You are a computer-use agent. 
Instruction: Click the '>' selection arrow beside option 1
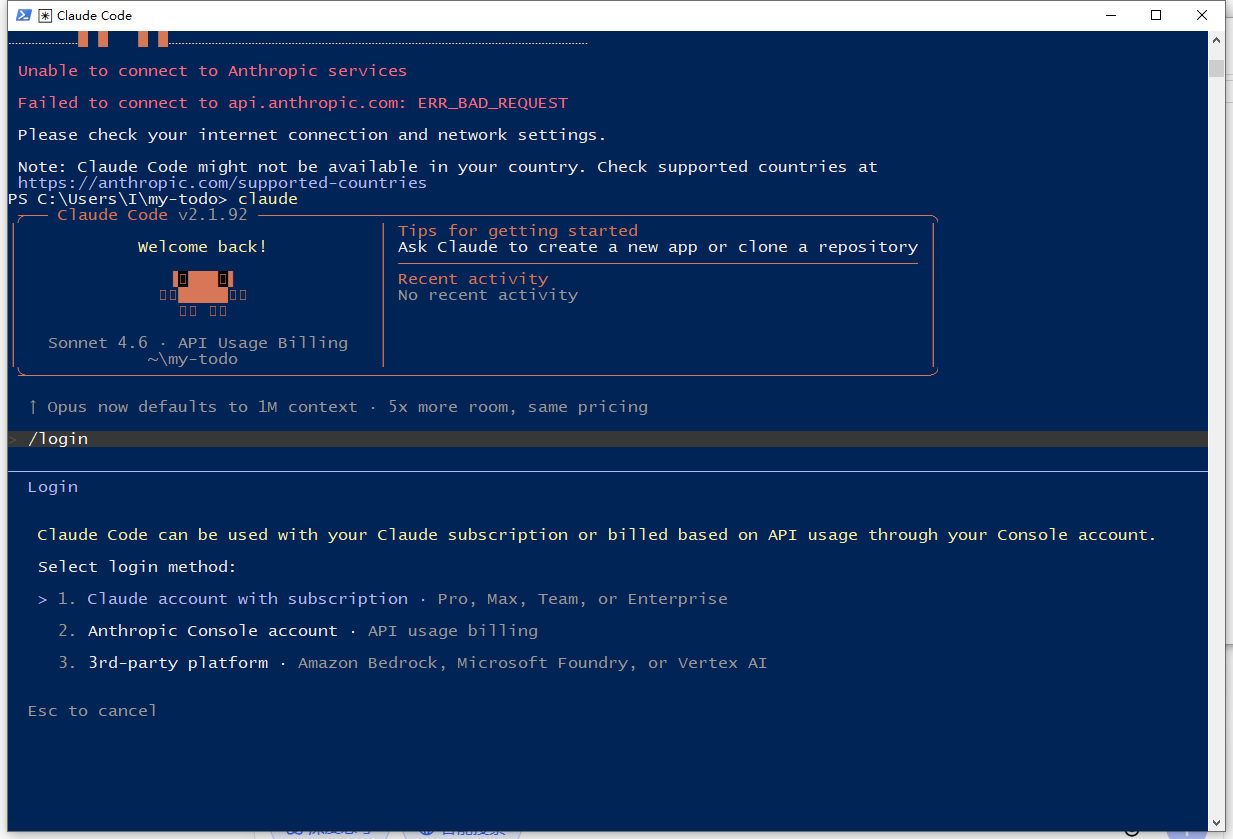point(43,599)
